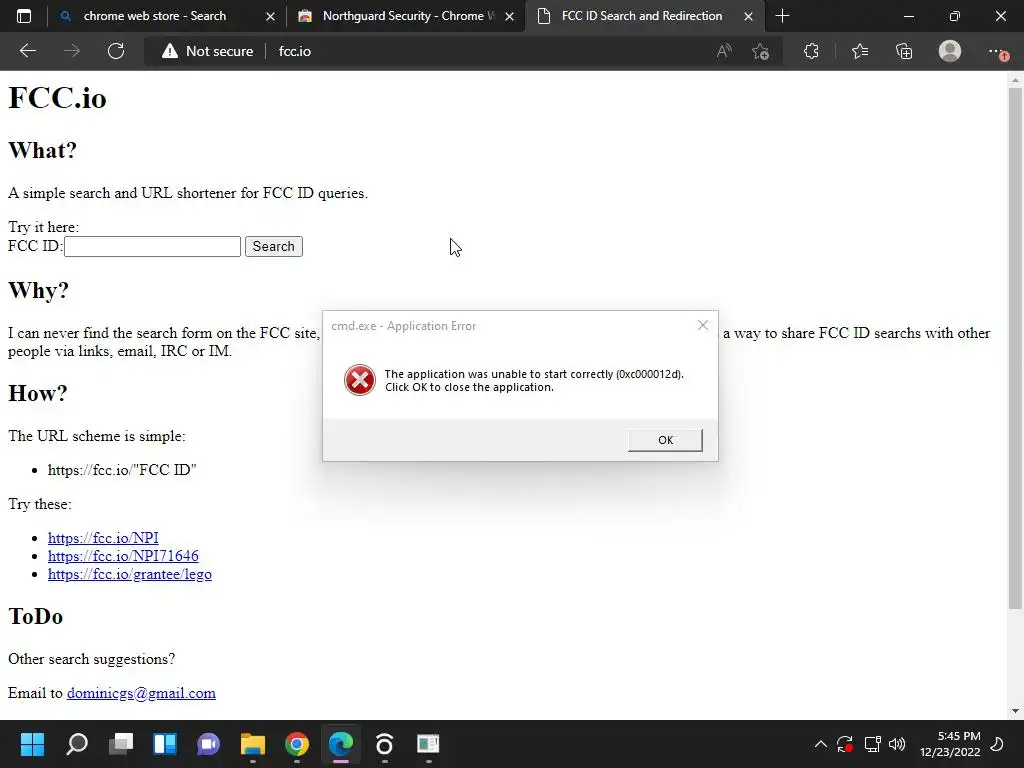1024x768 pixels.
Task: Click the error dialog red X icon
Action: click(360, 380)
